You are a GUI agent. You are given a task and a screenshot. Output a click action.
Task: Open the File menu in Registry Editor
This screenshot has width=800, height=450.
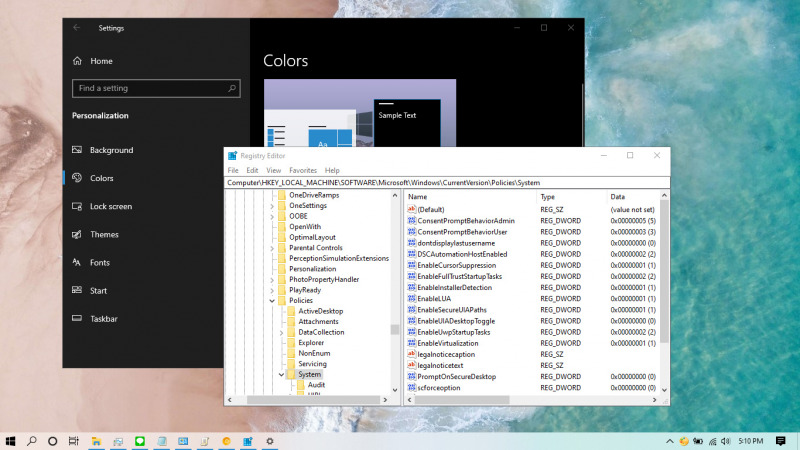coord(233,170)
